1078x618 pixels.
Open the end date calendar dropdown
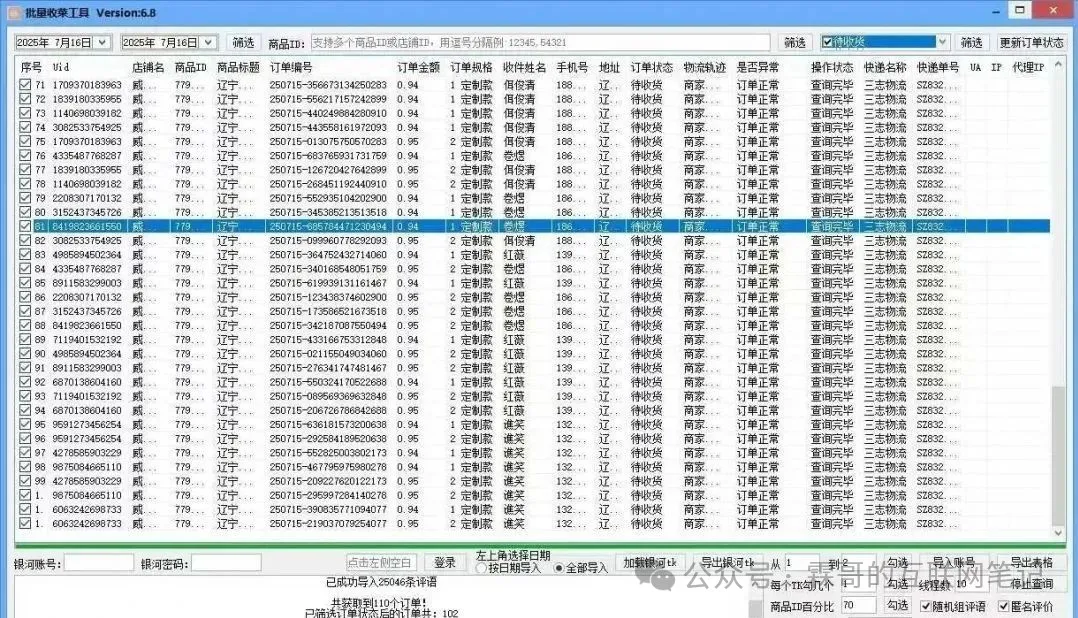click(x=208, y=42)
